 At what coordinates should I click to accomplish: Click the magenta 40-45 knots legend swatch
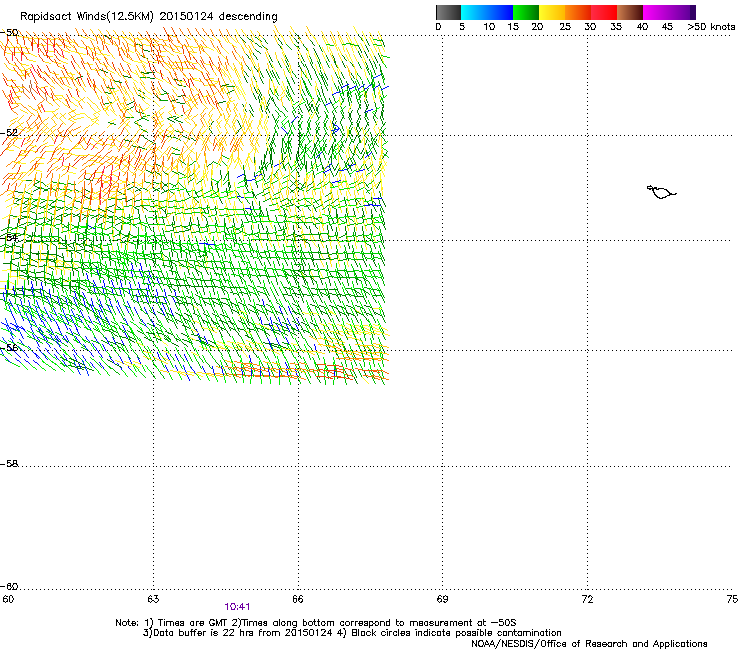pyautogui.click(x=656, y=12)
